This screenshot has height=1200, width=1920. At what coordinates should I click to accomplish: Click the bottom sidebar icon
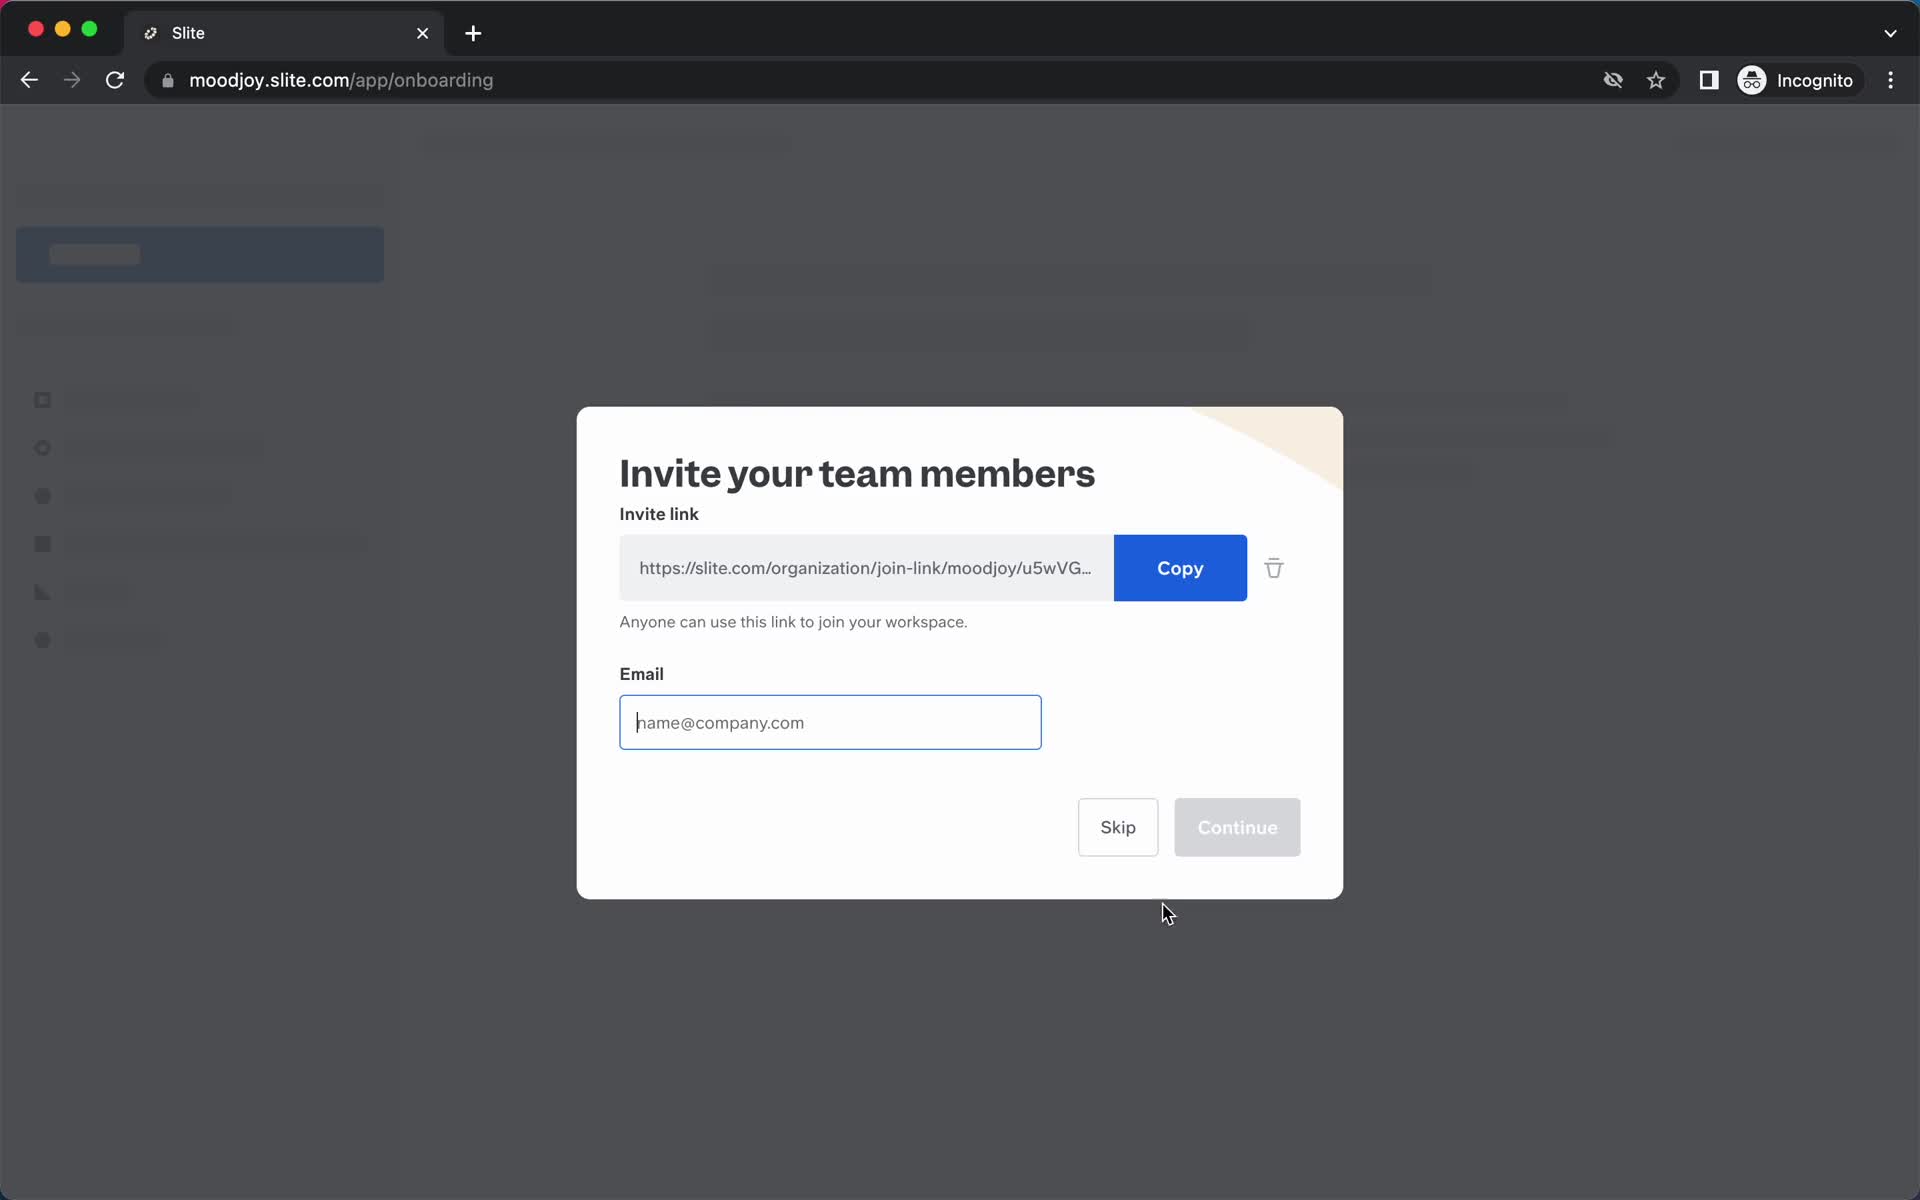point(41,640)
